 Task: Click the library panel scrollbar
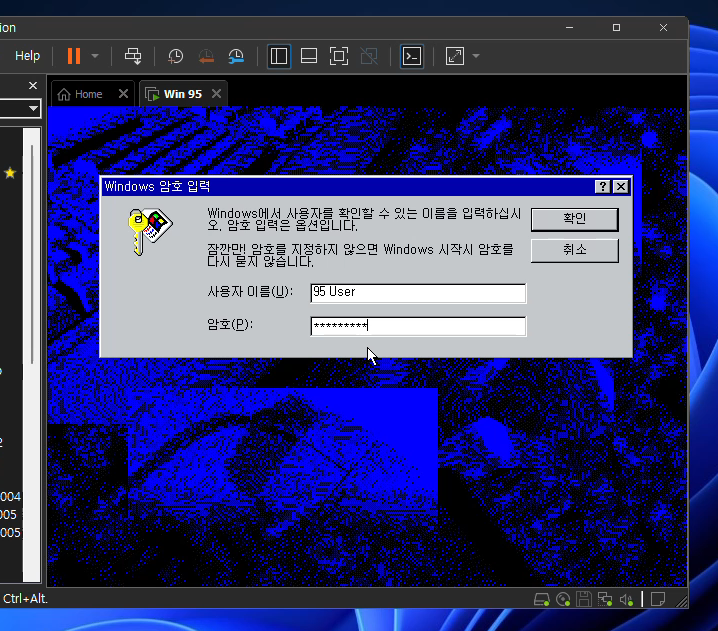tap(32, 254)
